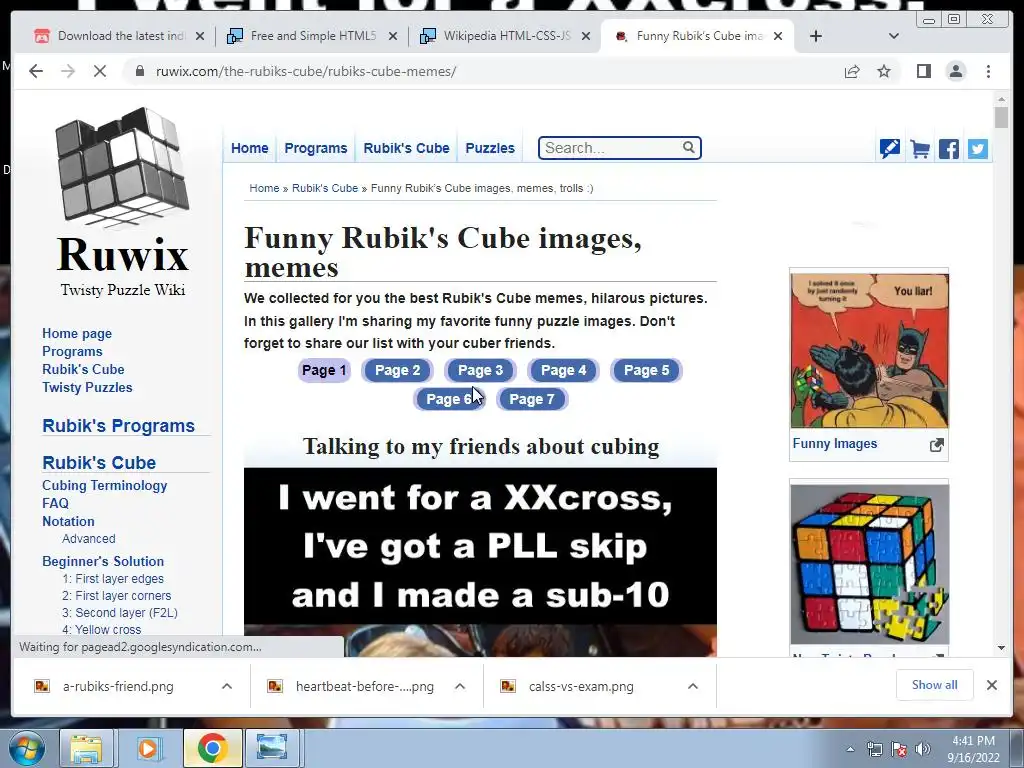Screen dimensions: 1024x768
Task: Go to Page 1 button
Action: (324, 370)
